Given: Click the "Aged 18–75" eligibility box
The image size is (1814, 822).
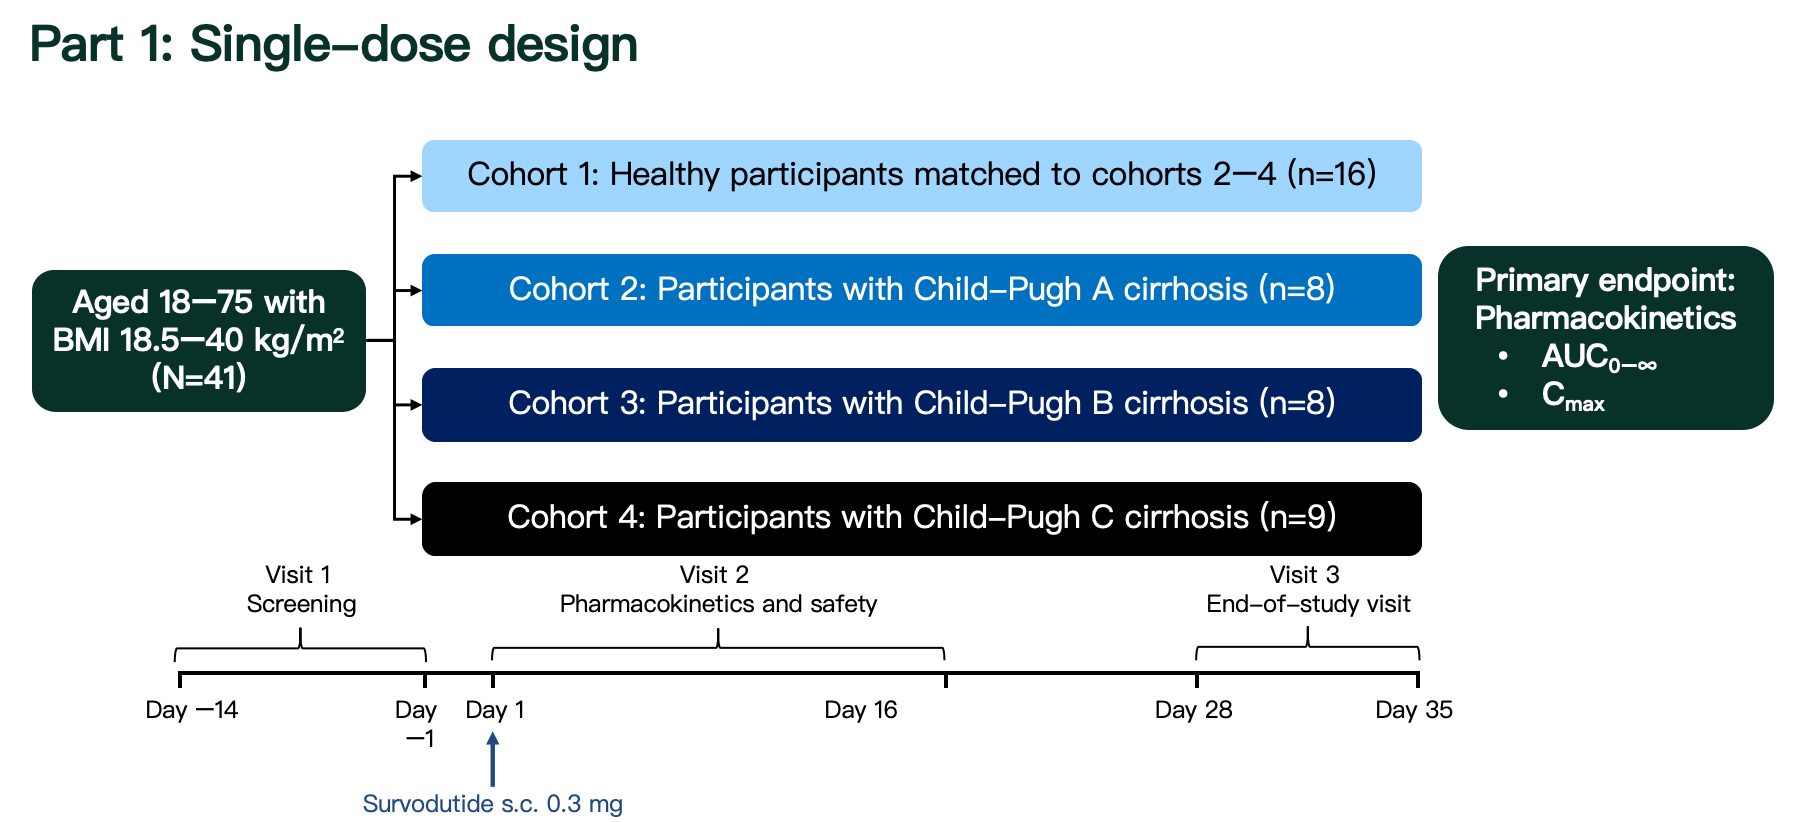Looking at the screenshot, I should click(199, 340).
